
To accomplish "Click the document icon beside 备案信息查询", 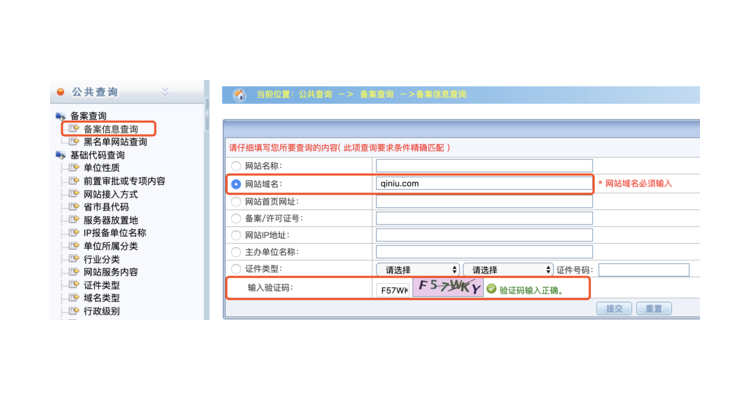I will (x=74, y=128).
